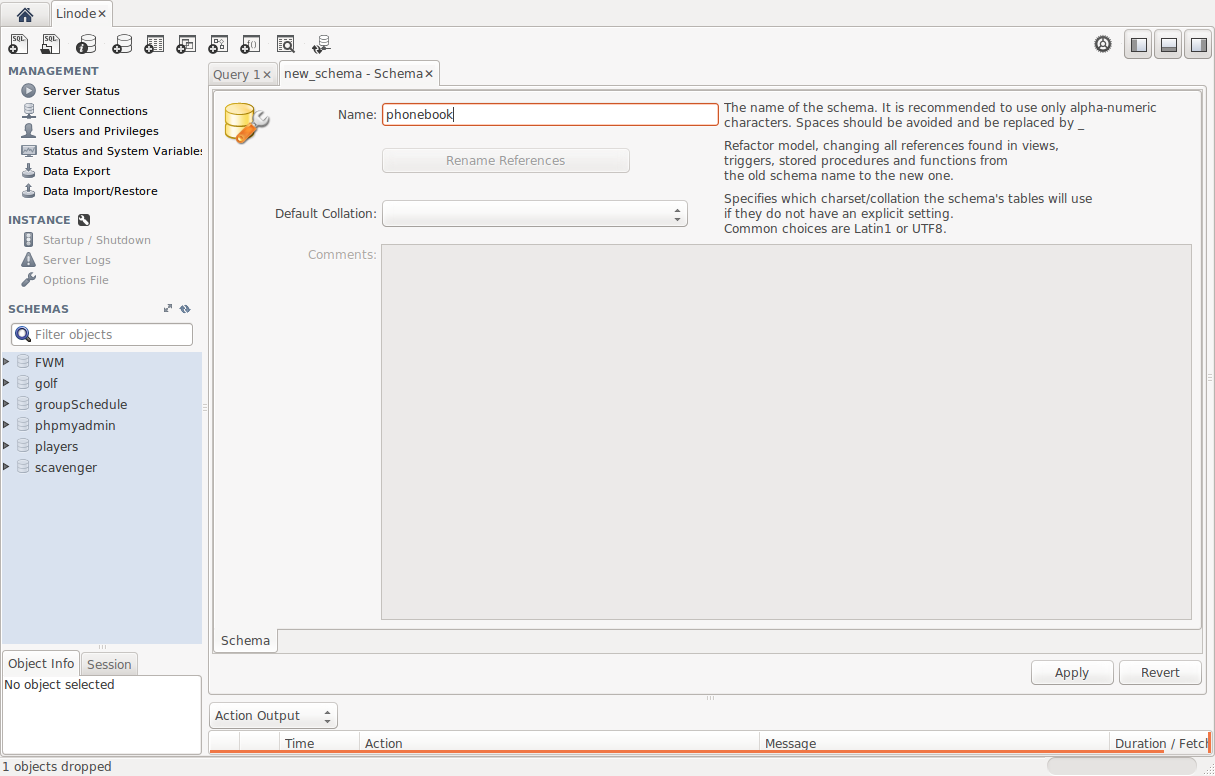Open the Action Output dropdown

273,716
